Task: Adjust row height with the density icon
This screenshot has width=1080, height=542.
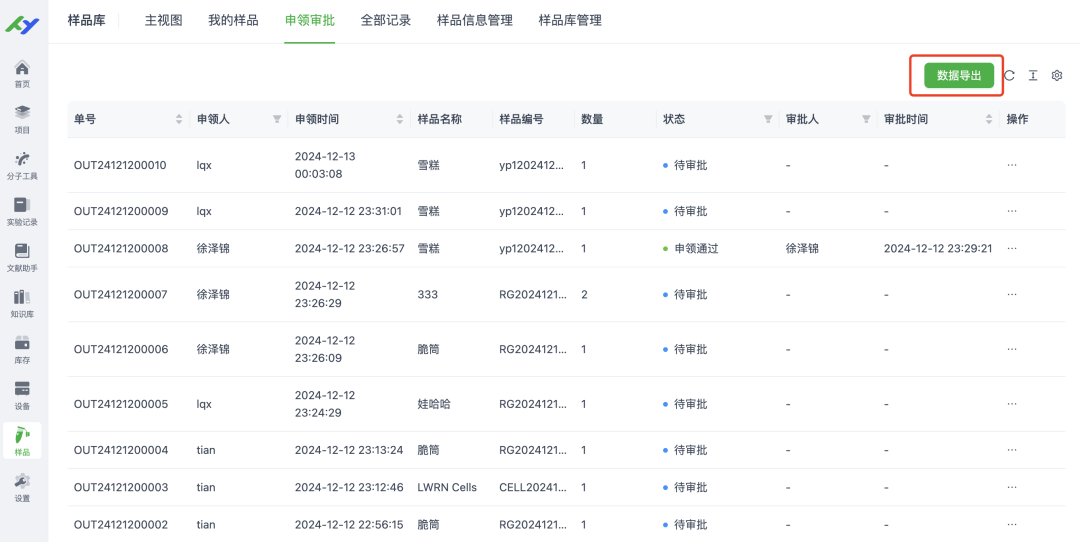Action: [1032, 76]
